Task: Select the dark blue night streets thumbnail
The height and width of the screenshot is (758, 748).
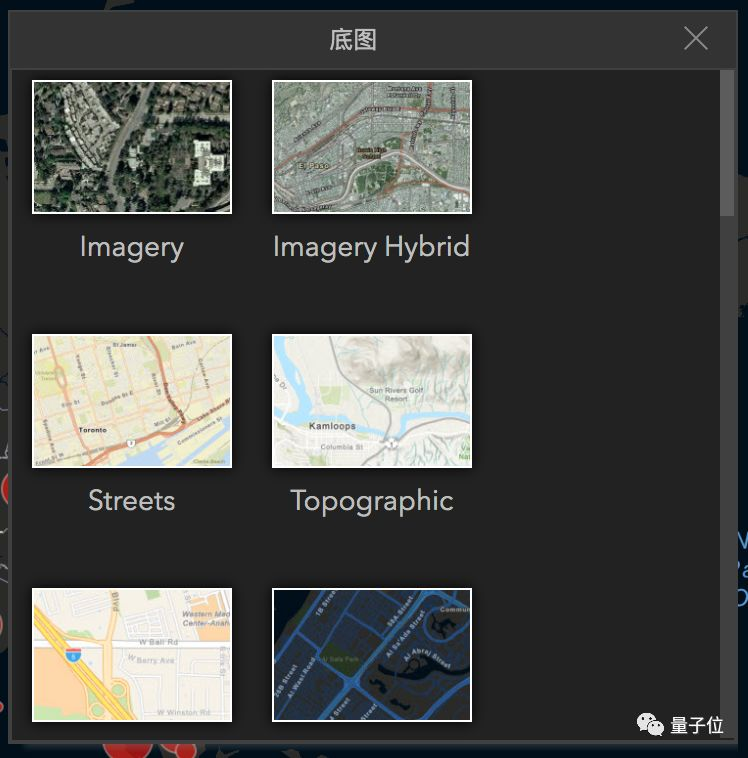Action: (x=372, y=655)
